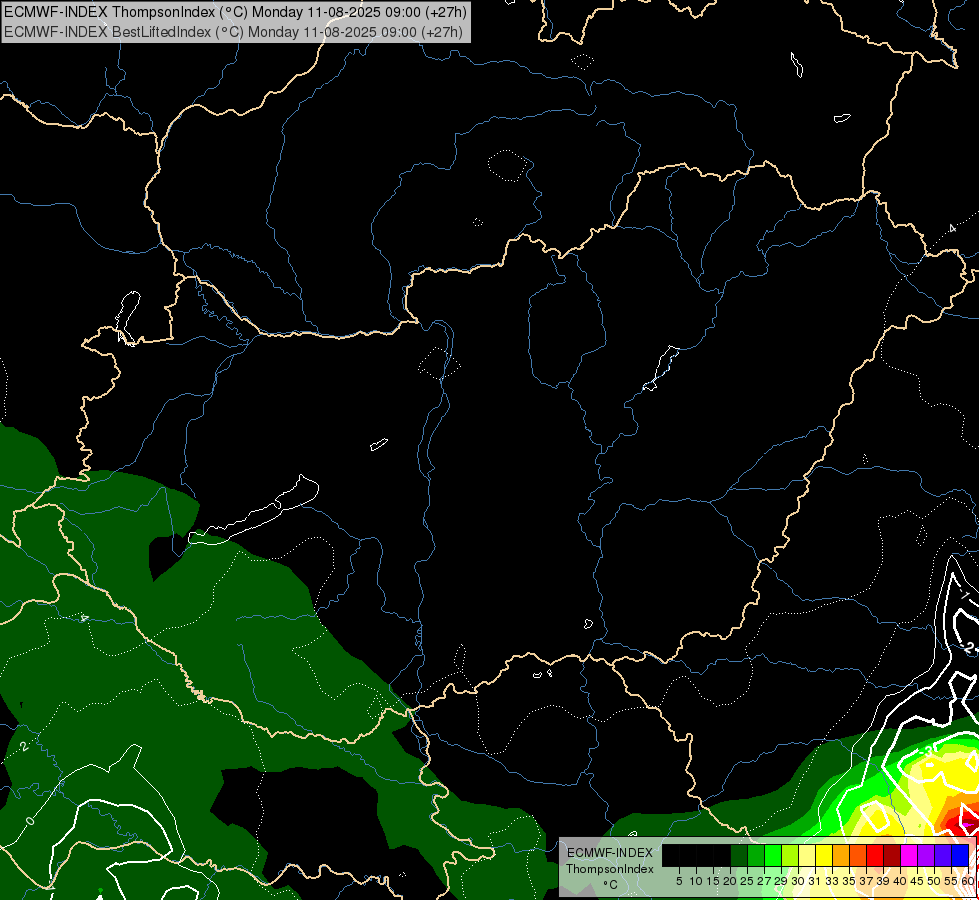Click the legend tick value 33
The width and height of the screenshot is (979, 900).
(x=832, y=881)
